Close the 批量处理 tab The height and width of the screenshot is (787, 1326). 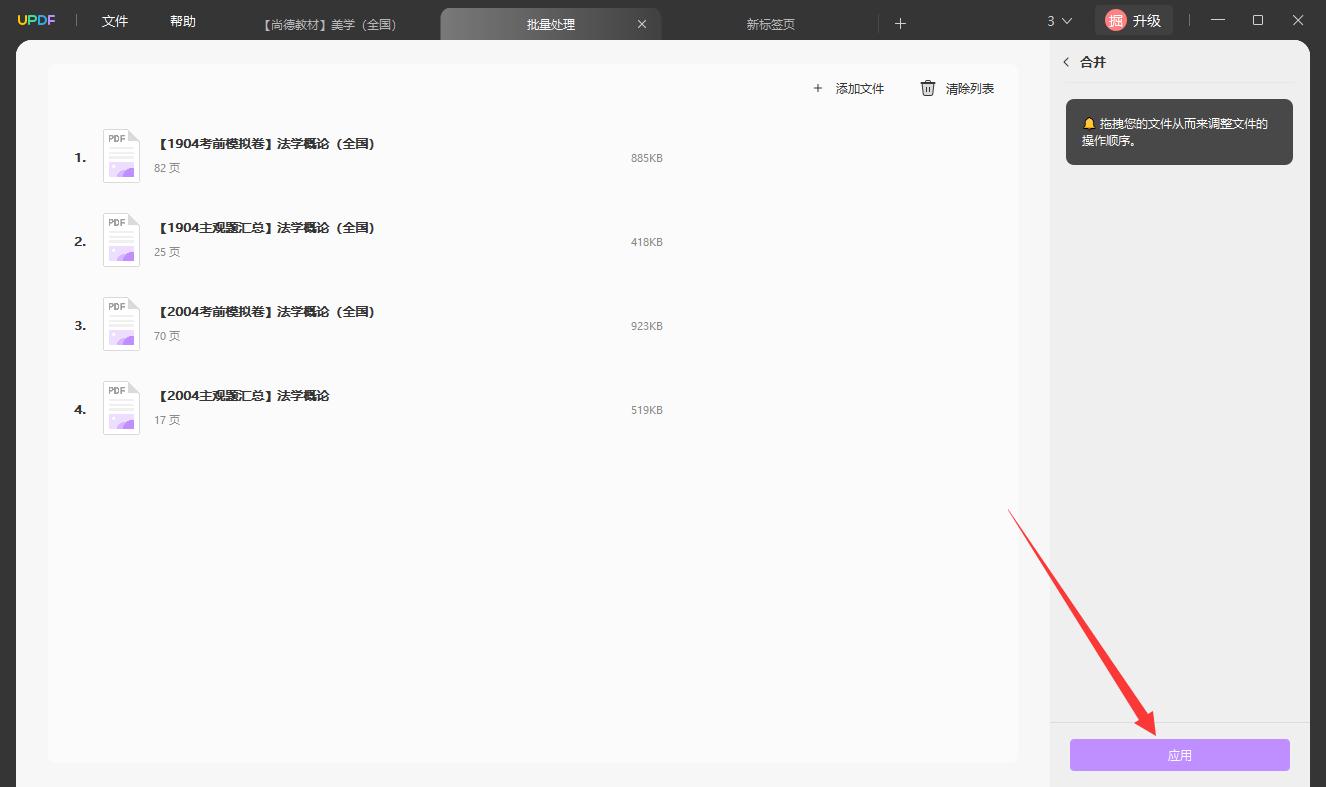(642, 24)
